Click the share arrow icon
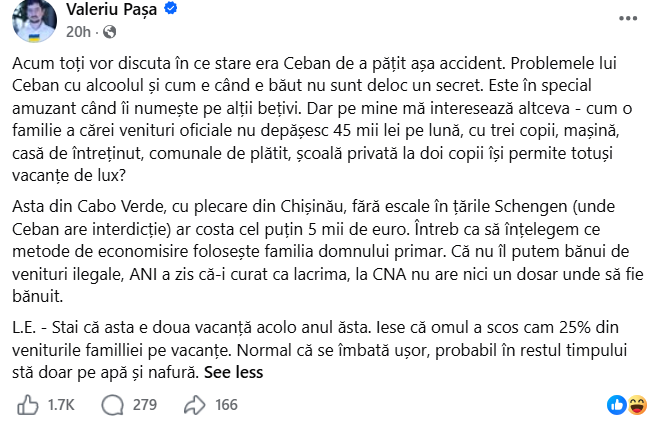Screen dimensions: 658x434 195,405
